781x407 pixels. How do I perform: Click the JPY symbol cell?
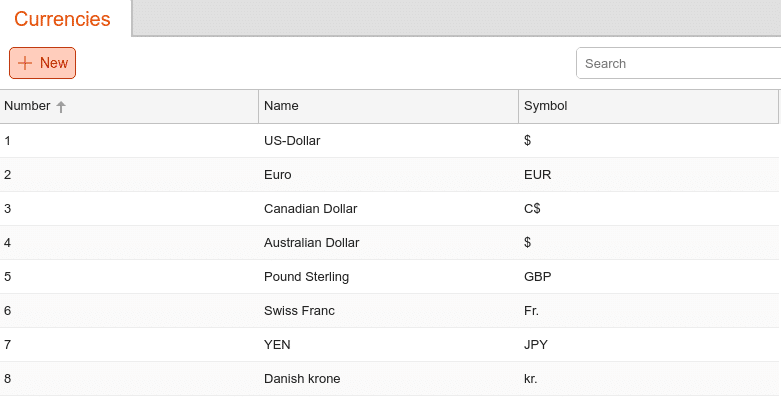point(648,345)
